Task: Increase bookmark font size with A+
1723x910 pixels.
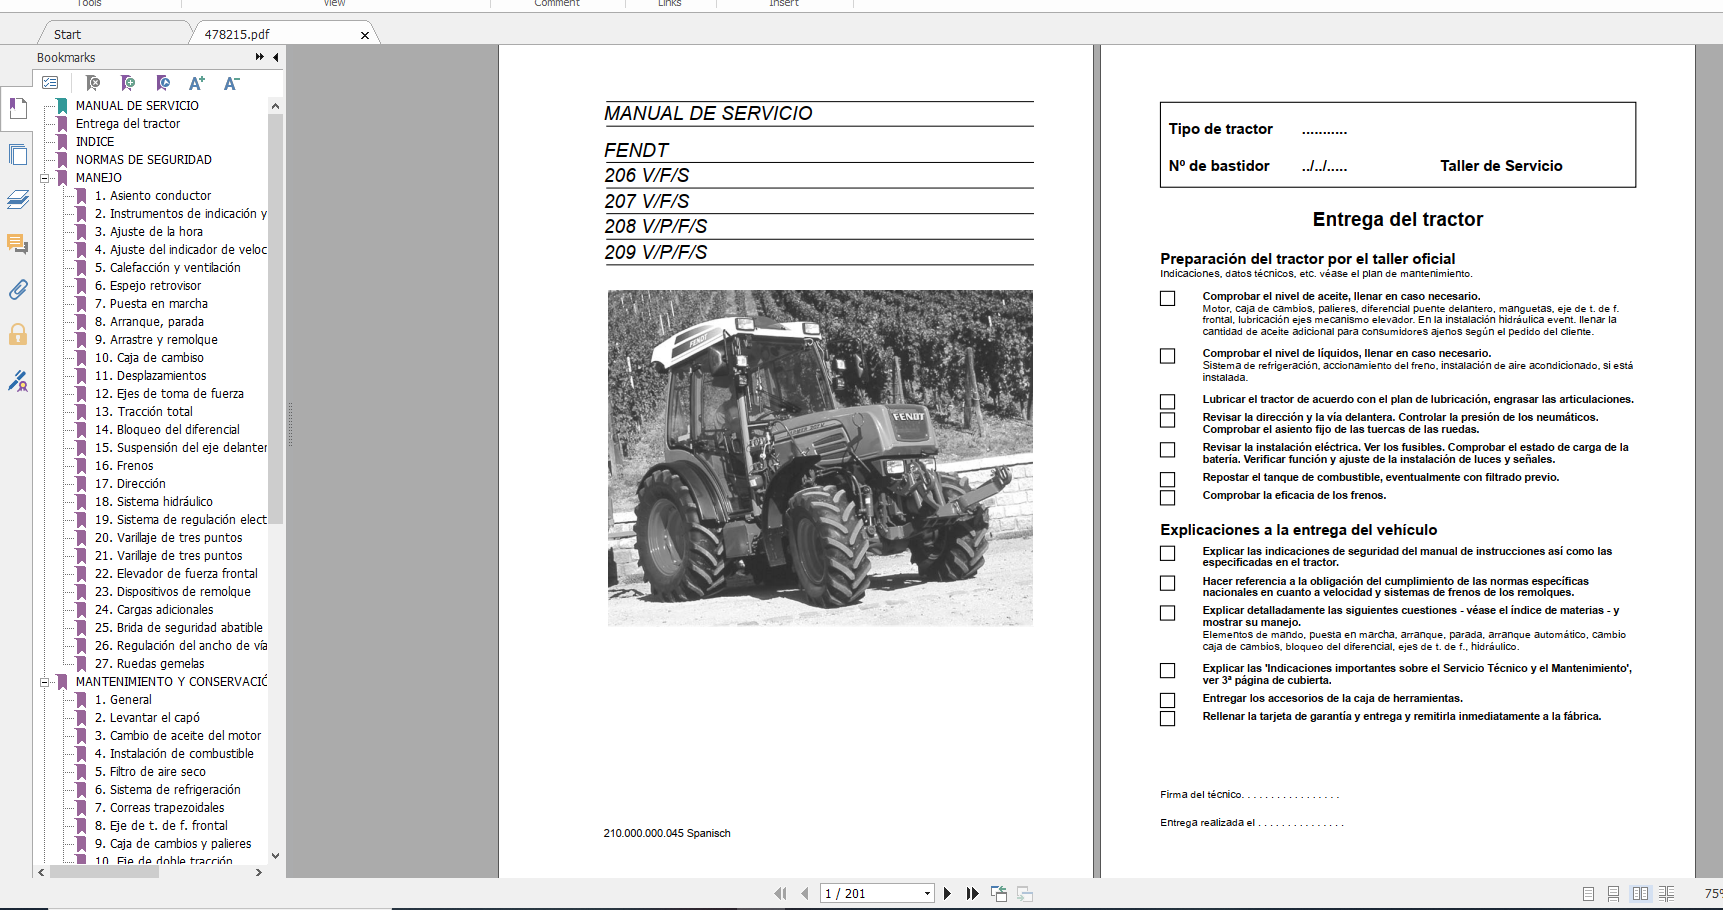Action: [x=197, y=83]
